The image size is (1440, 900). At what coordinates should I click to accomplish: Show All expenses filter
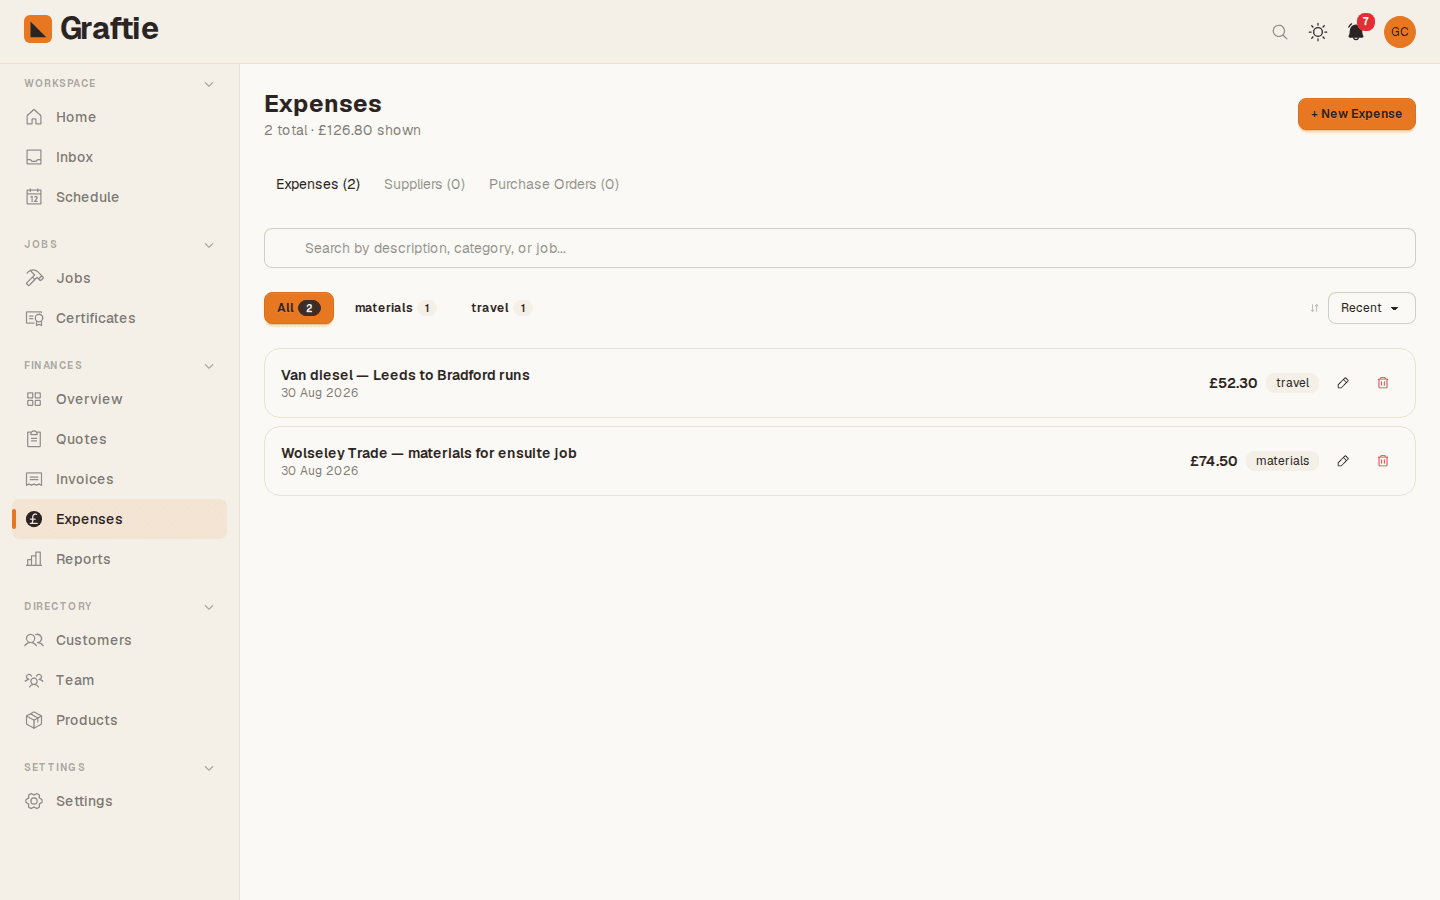click(299, 308)
